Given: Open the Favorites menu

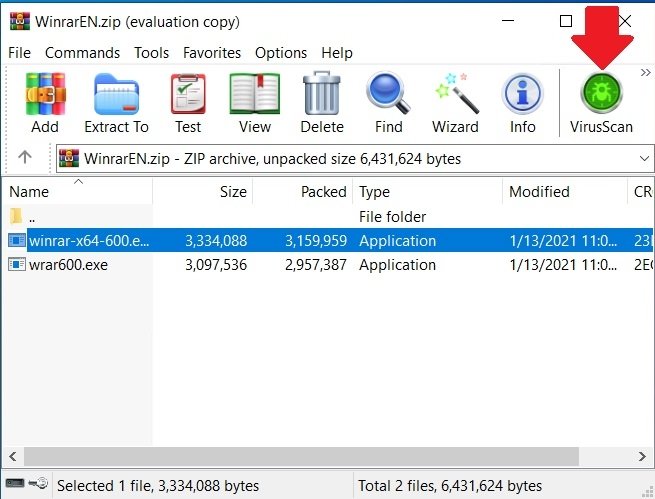Looking at the screenshot, I should (x=212, y=53).
